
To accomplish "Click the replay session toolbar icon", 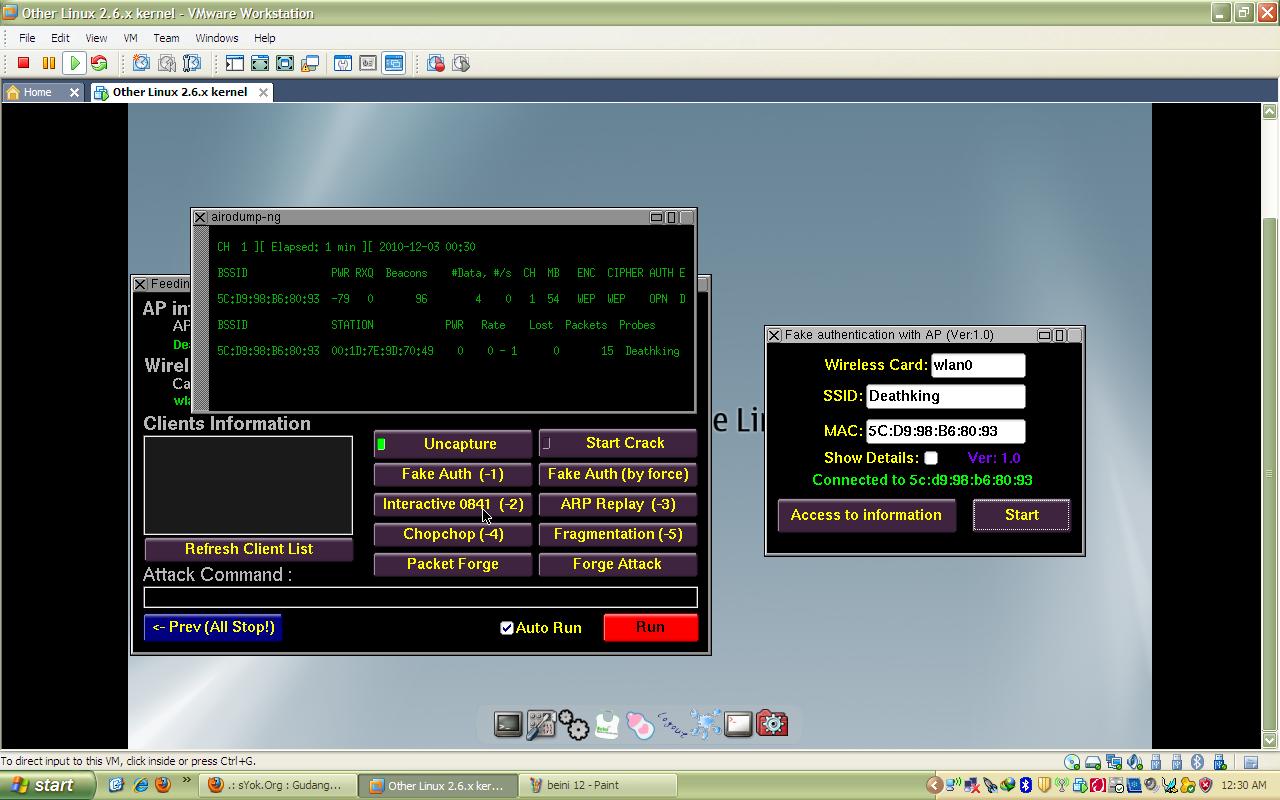I will (461, 63).
